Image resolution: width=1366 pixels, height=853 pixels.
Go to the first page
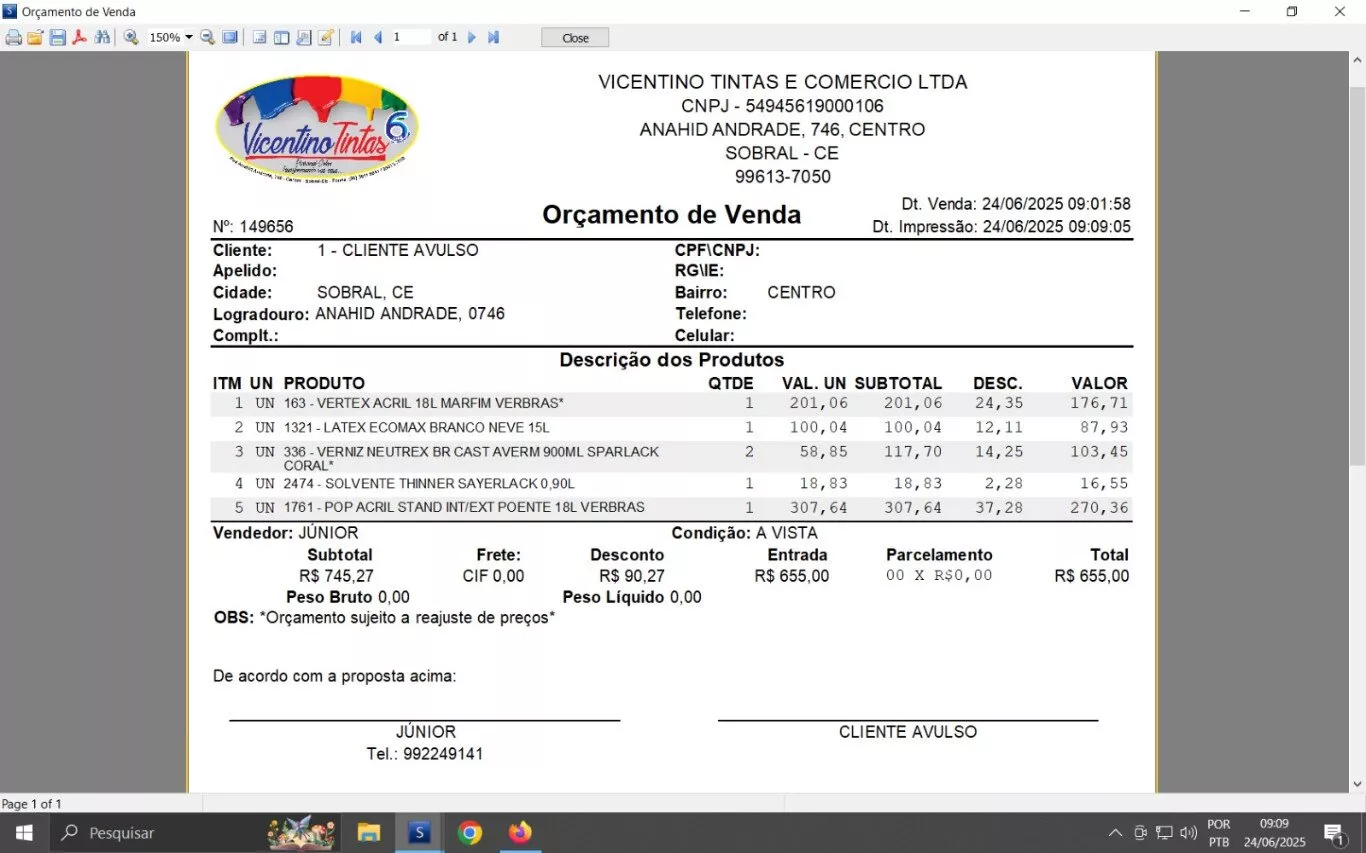pyautogui.click(x=356, y=38)
